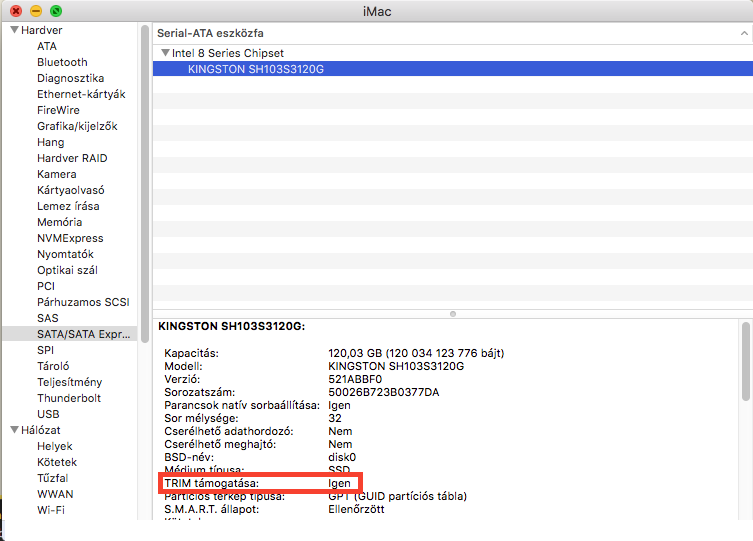
Task: Select the KINGSTON SH103S3120G device row
Action: click(x=452, y=69)
